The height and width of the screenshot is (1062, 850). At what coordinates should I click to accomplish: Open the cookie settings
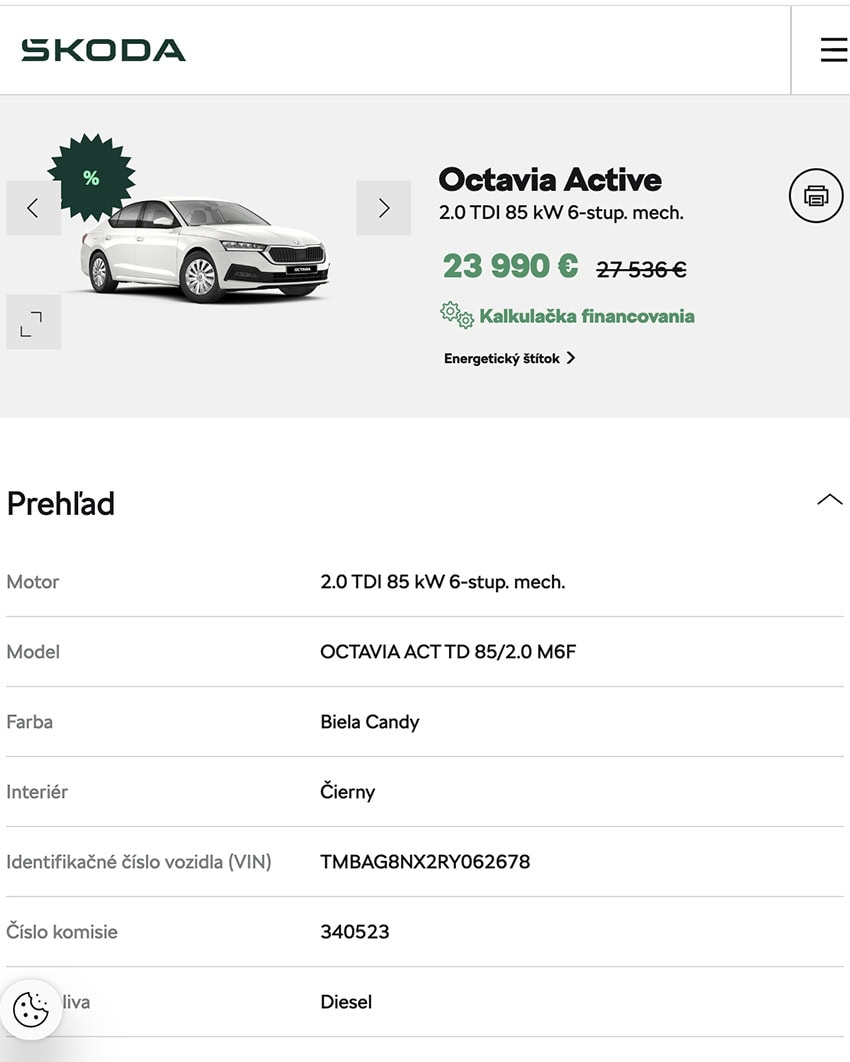(31, 1010)
